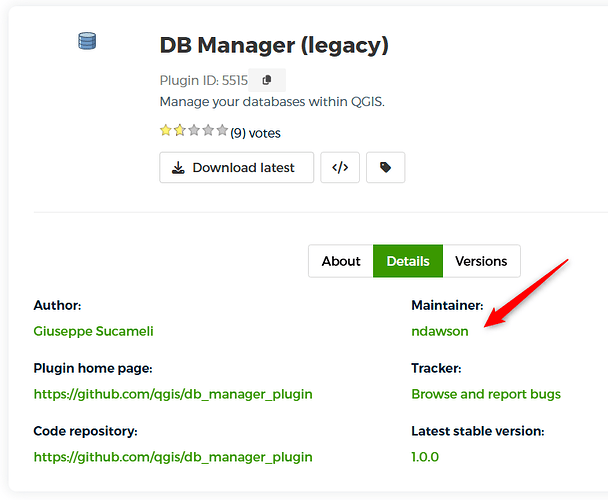Image resolution: width=608 pixels, height=500 pixels.
Task: Click the first rating star
Action: coord(166,130)
